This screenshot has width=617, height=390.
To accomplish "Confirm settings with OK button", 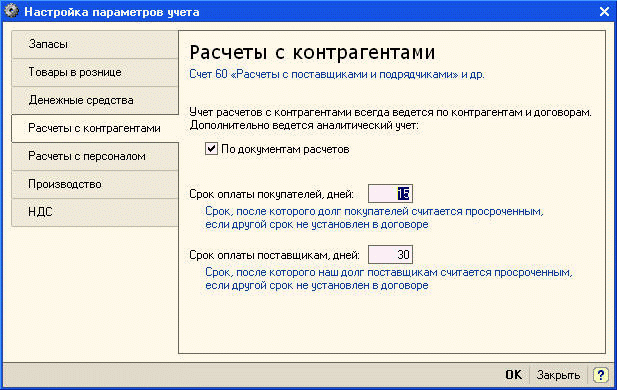I will pyautogui.click(x=514, y=375).
